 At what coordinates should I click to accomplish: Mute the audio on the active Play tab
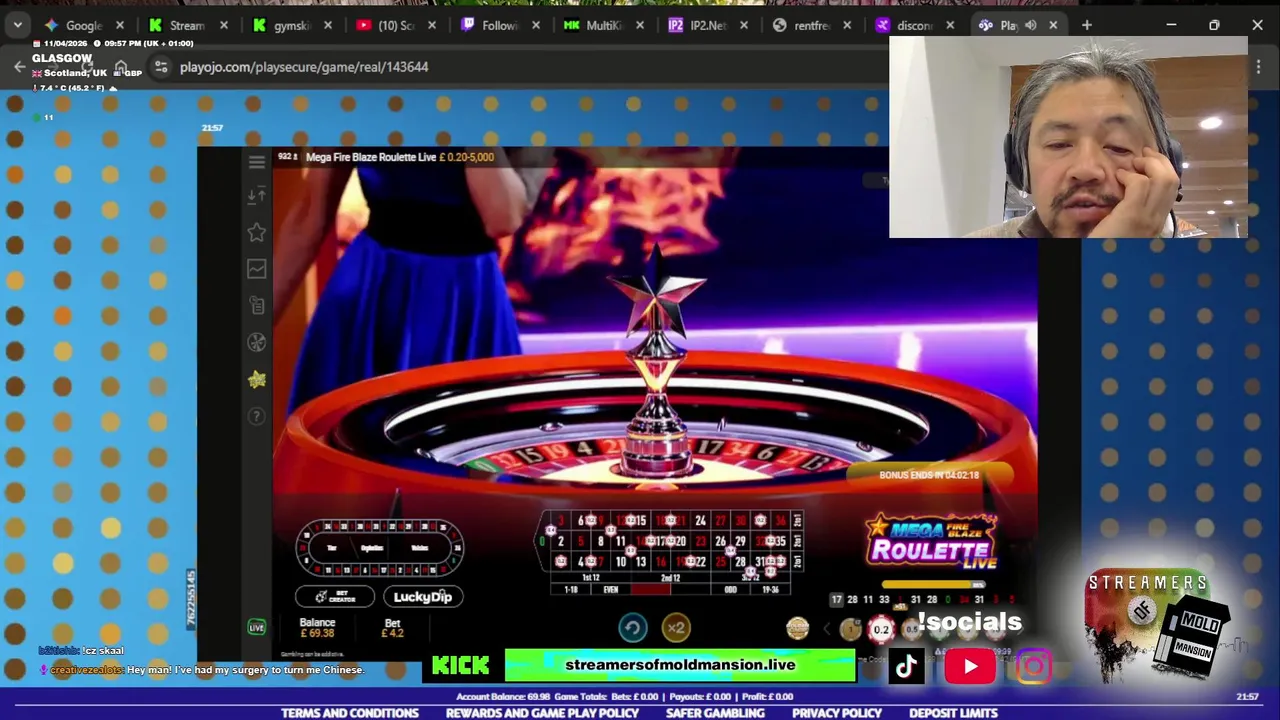[1031, 25]
